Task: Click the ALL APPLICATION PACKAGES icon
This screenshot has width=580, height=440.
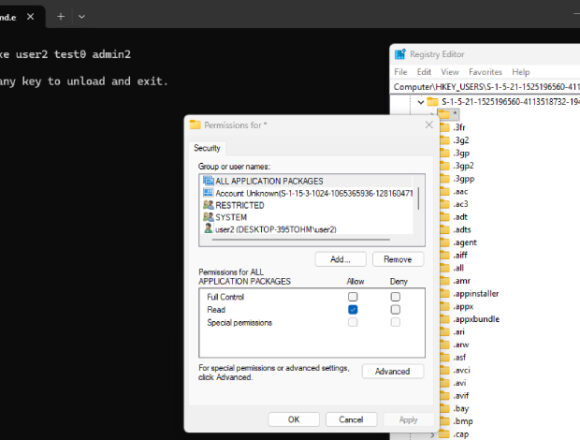Action: coord(208,181)
